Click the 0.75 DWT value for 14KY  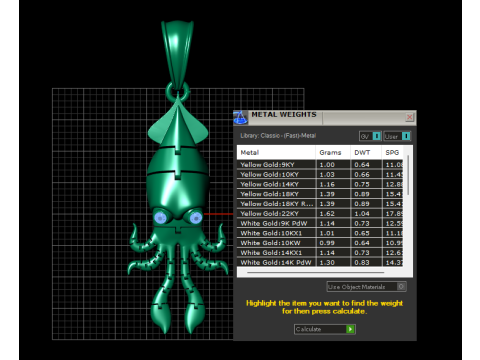click(x=362, y=184)
